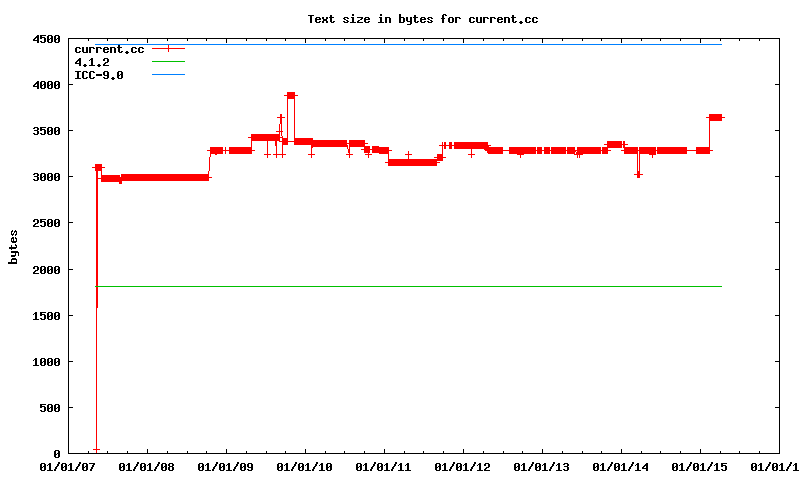Click the final red step near 3650 bytes

[715, 118]
